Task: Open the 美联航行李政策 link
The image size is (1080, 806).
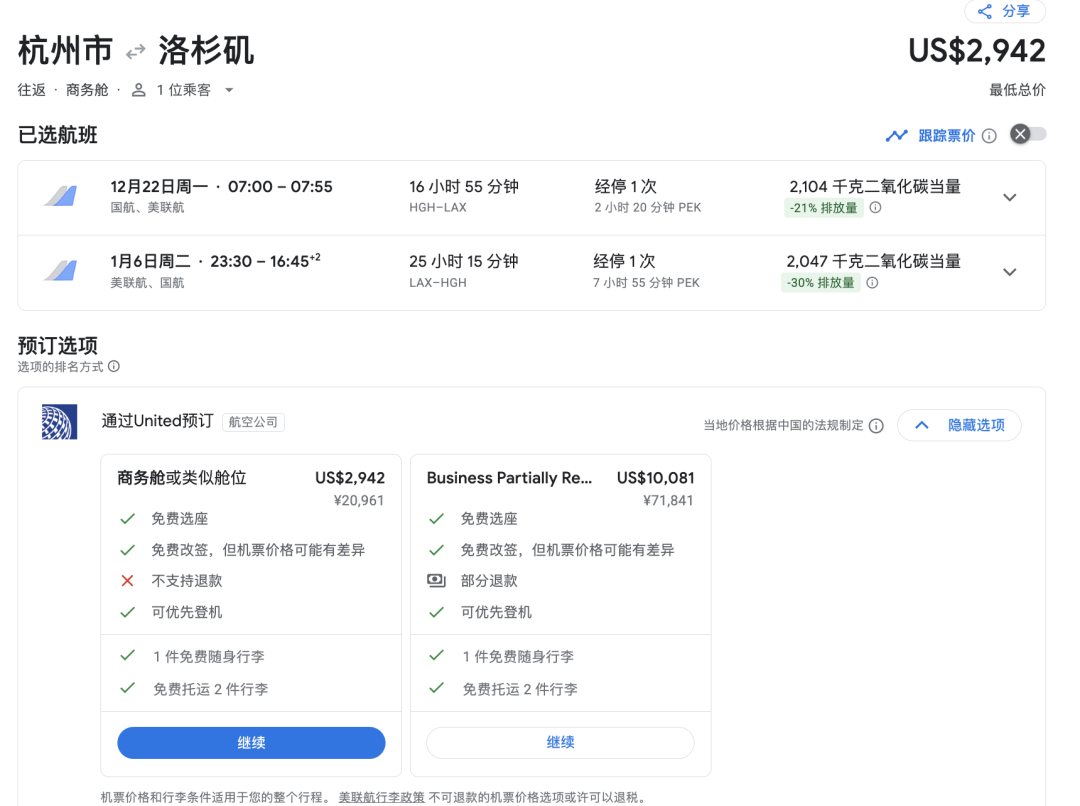Action: coord(381,798)
